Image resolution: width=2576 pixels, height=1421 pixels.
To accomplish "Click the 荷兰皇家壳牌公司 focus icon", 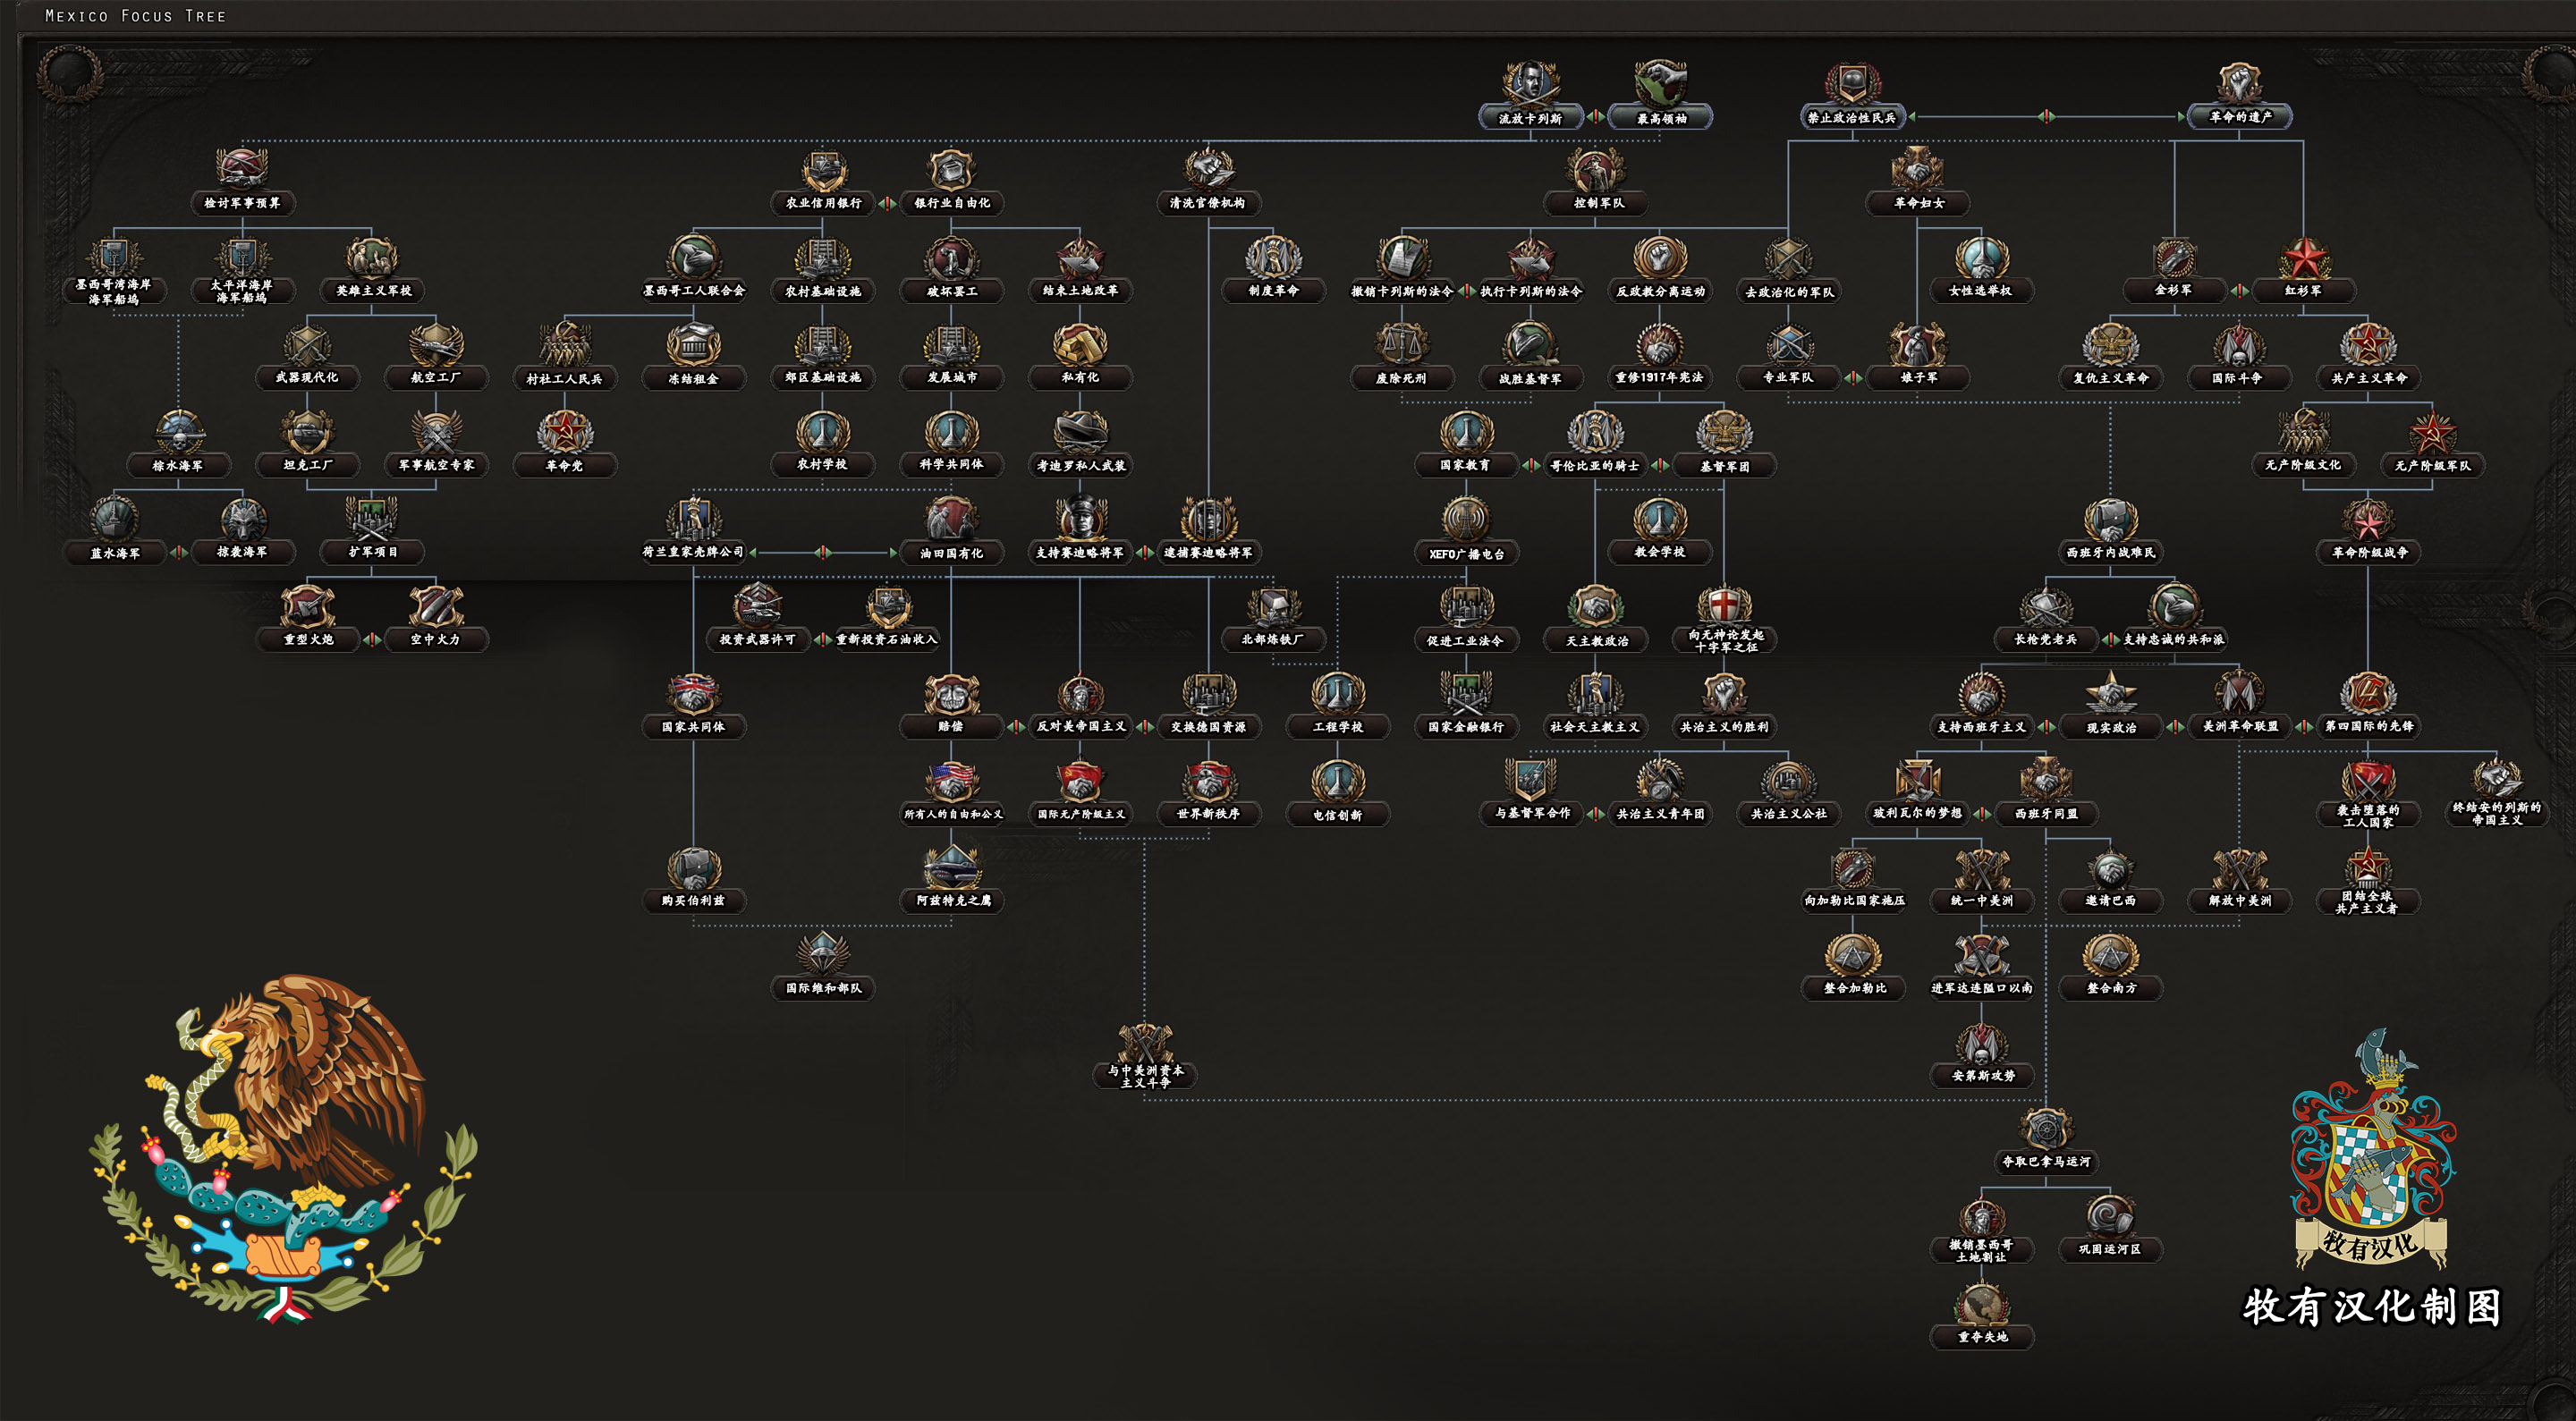I will tap(693, 518).
